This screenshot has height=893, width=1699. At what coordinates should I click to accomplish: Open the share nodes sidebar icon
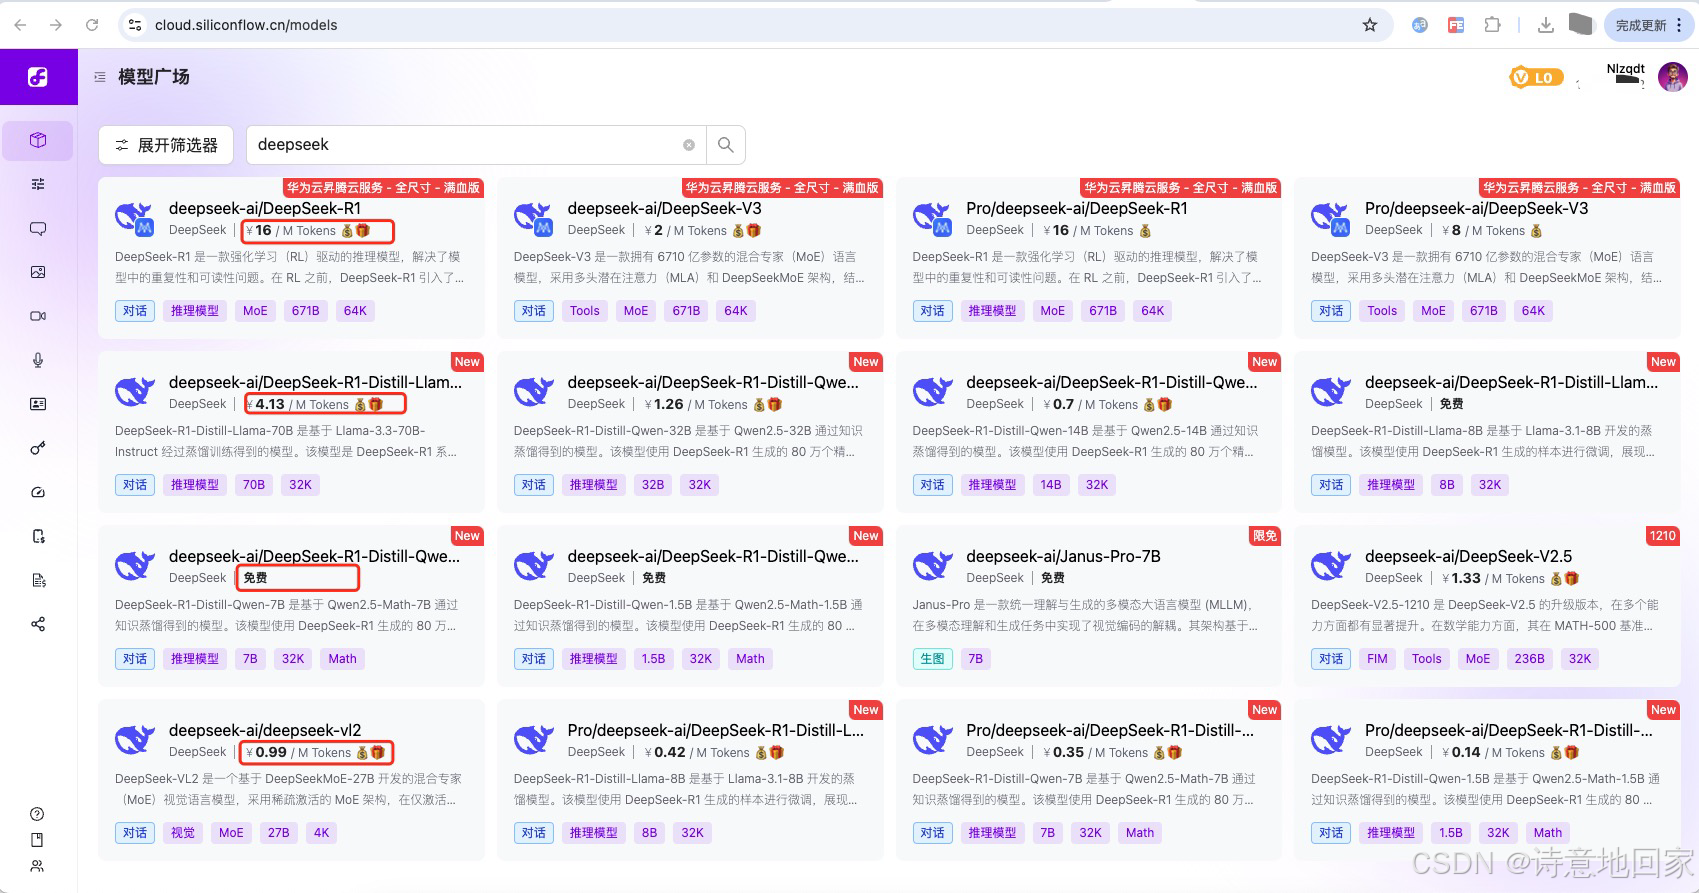pyautogui.click(x=38, y=624)
